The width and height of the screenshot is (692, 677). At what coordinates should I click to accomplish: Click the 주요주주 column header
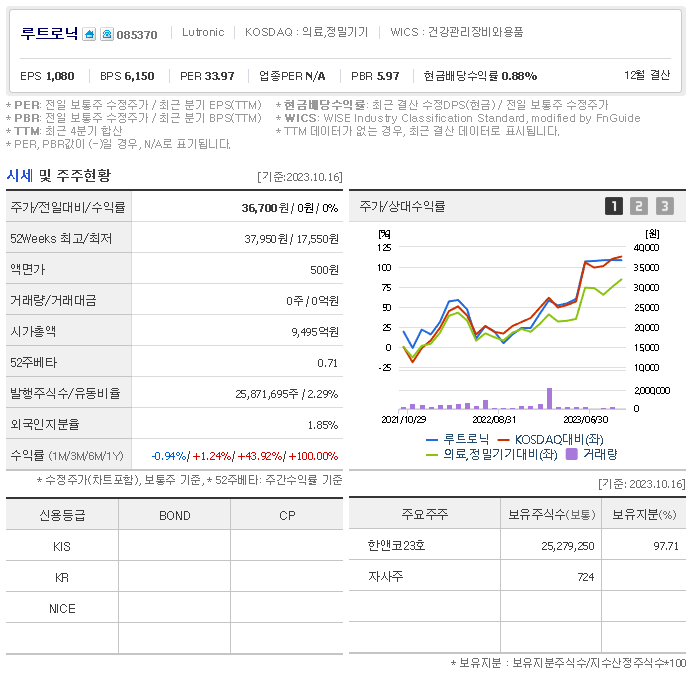[x=425, y=514]
